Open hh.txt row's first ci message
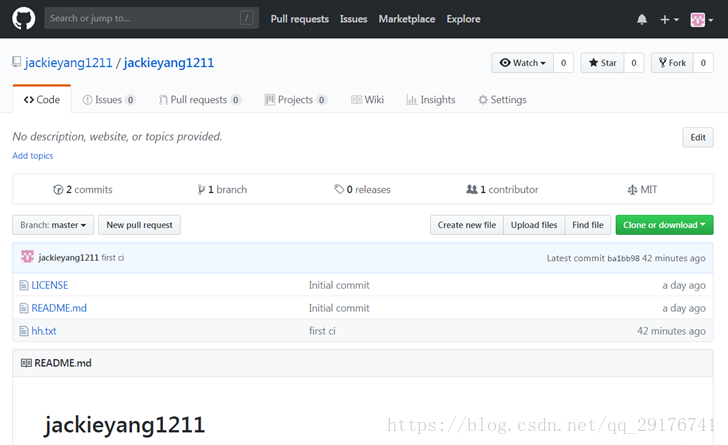Image resolution: width=728 pixels, height=445 pixels. 322,331
